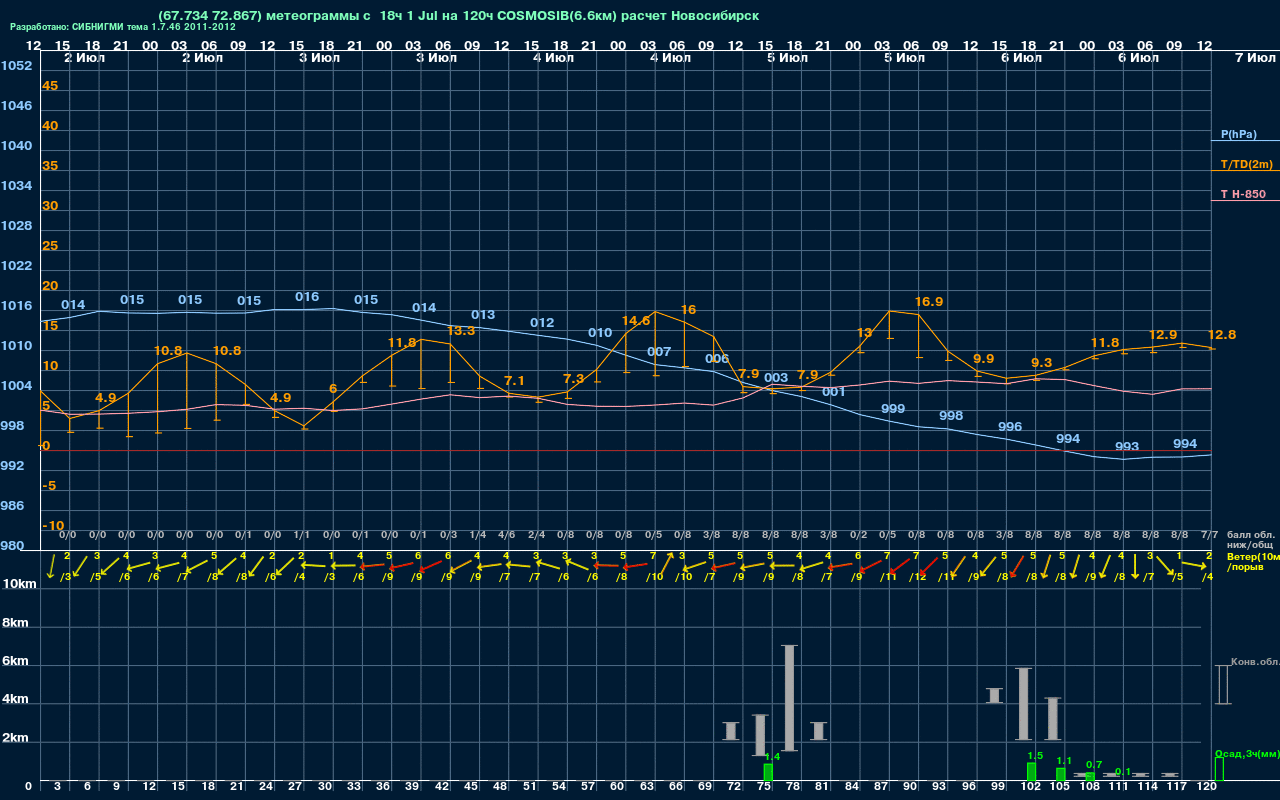Click hour 120 on the bottom axis

(x=1206, y=788)
